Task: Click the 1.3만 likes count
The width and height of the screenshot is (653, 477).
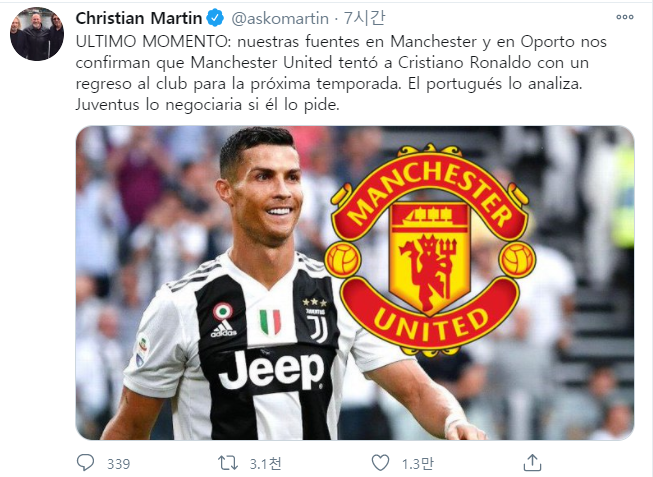Action: tap(418, 463)
